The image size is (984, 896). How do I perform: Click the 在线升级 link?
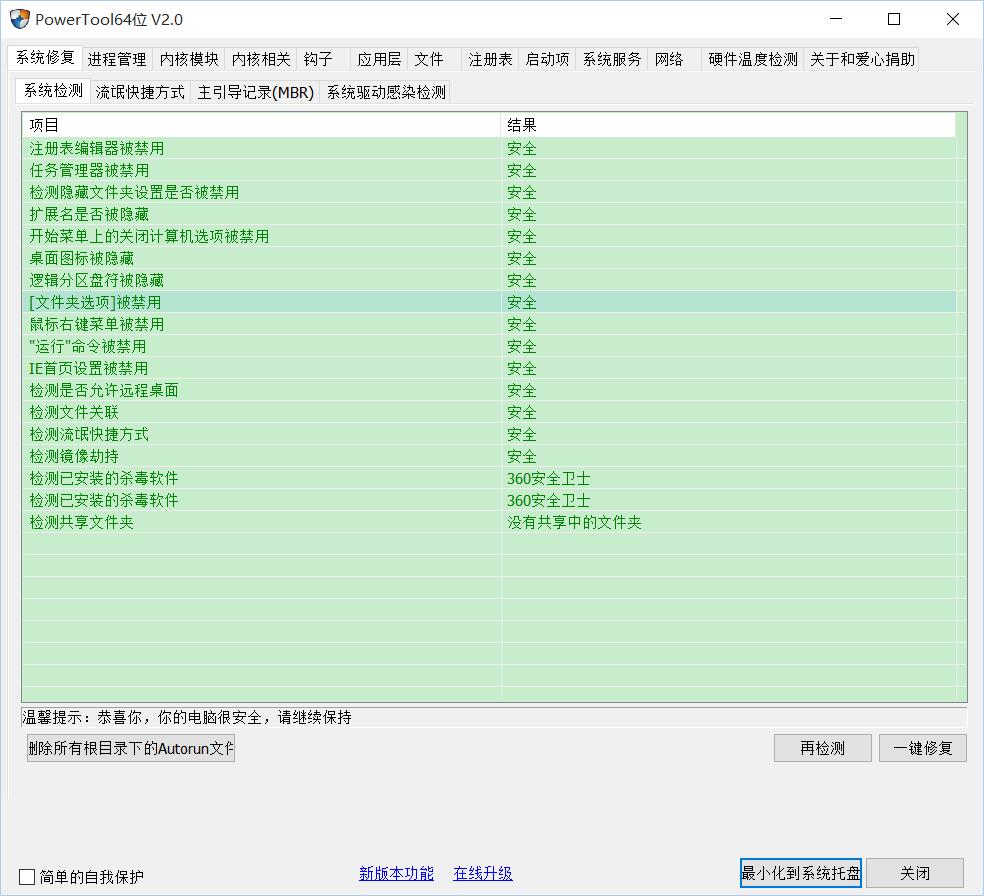point(483,873)
